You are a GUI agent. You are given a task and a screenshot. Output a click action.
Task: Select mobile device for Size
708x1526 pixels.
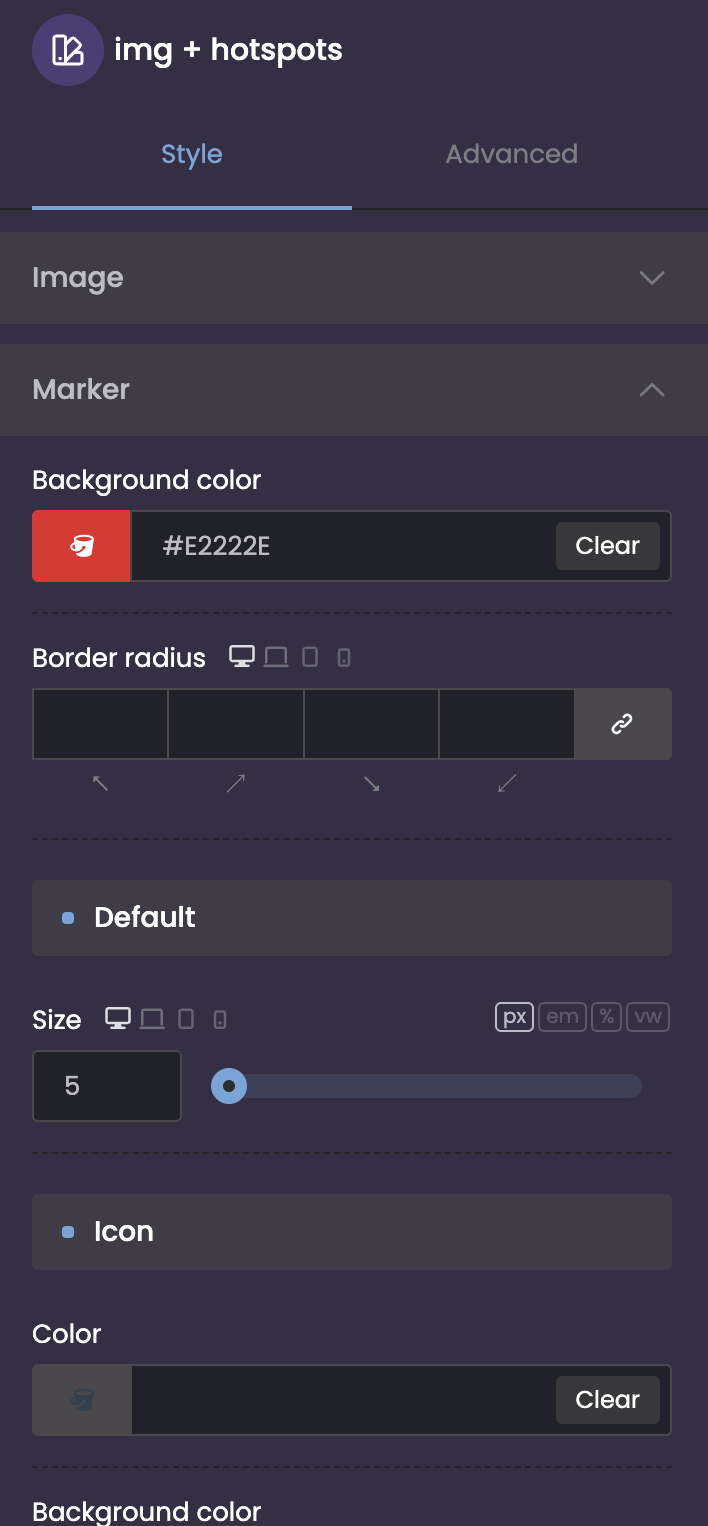(220, 1020)
